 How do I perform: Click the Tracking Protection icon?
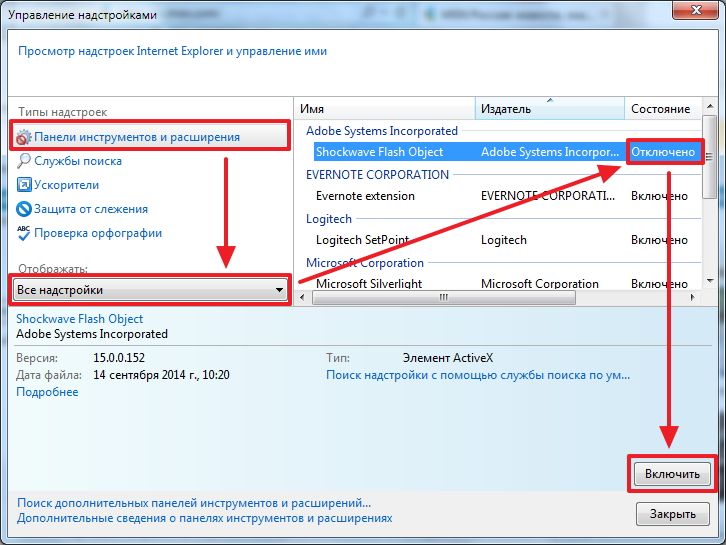[x=24, y=209]
